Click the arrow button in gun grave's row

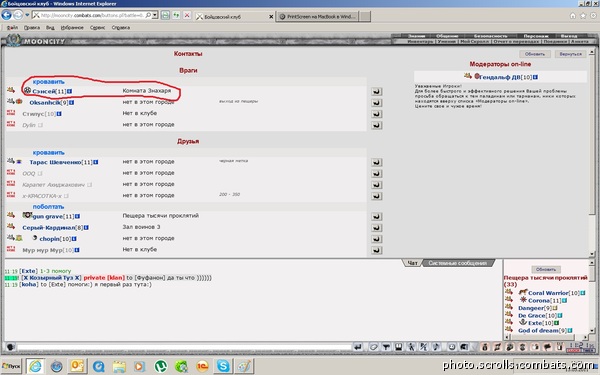pos(377,217)
